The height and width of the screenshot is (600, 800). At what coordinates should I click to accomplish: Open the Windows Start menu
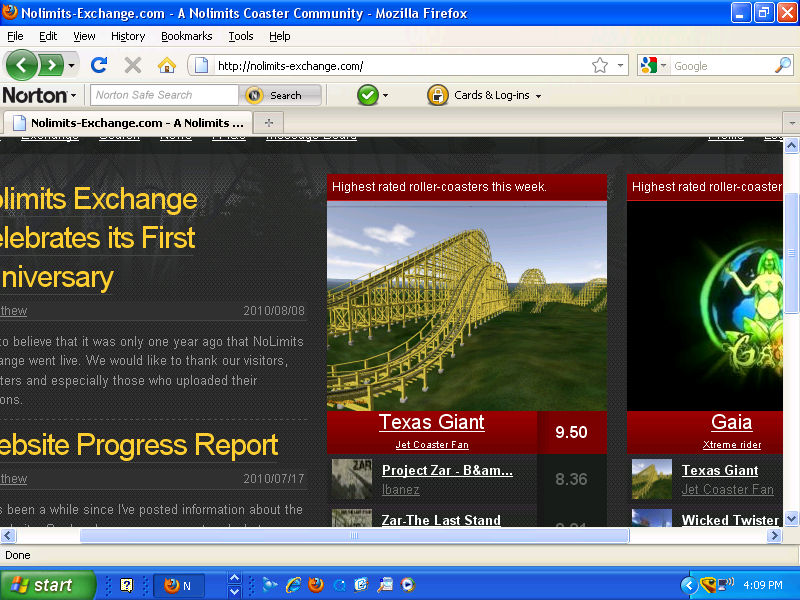pos(47,585)
